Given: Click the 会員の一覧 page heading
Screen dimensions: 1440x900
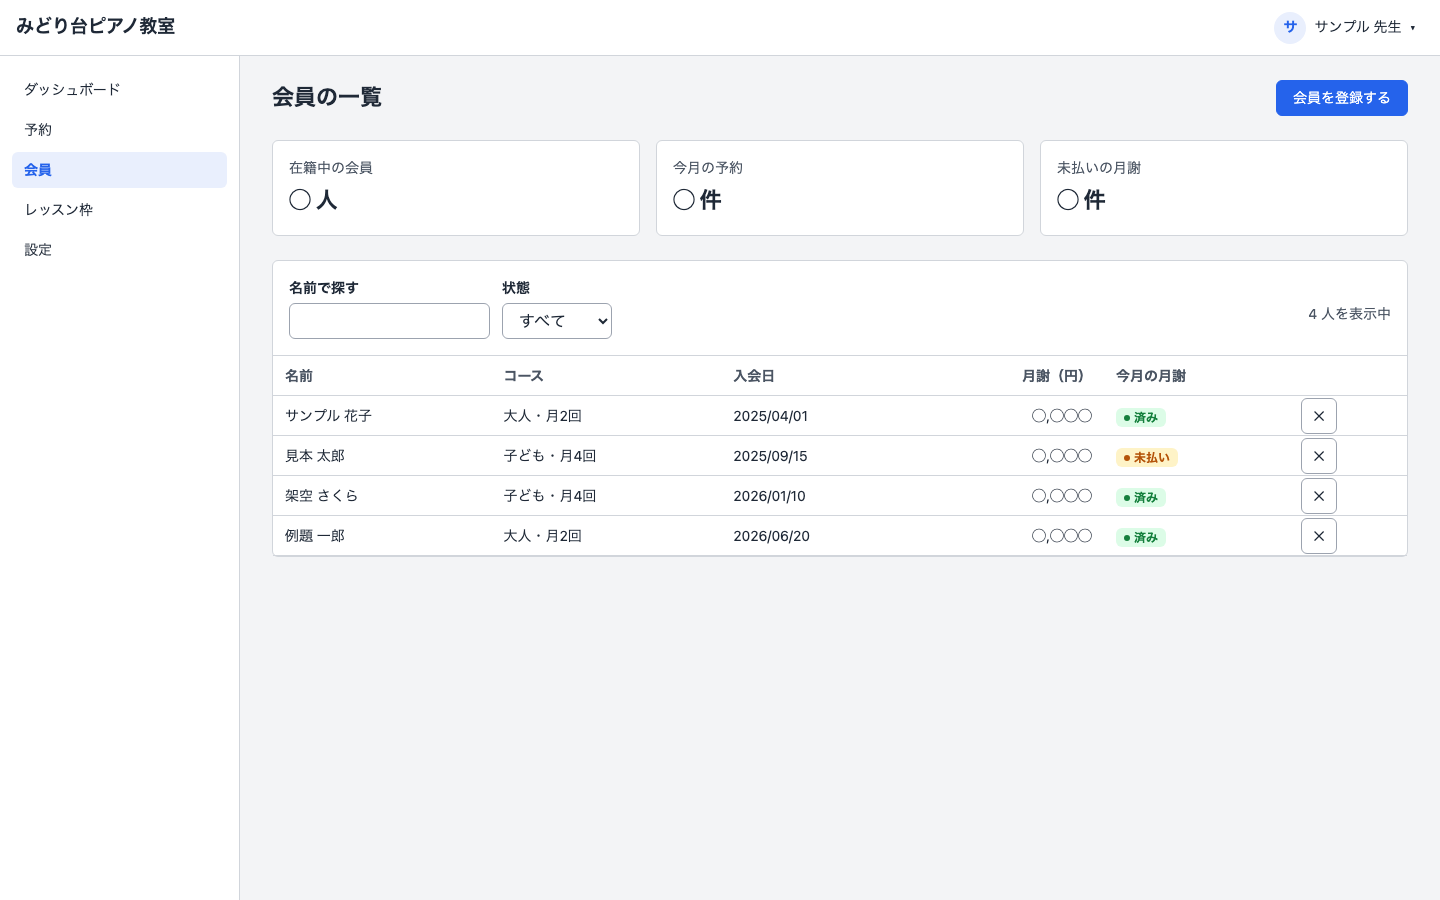Looking at the screenshot, I should click(327, 97).
